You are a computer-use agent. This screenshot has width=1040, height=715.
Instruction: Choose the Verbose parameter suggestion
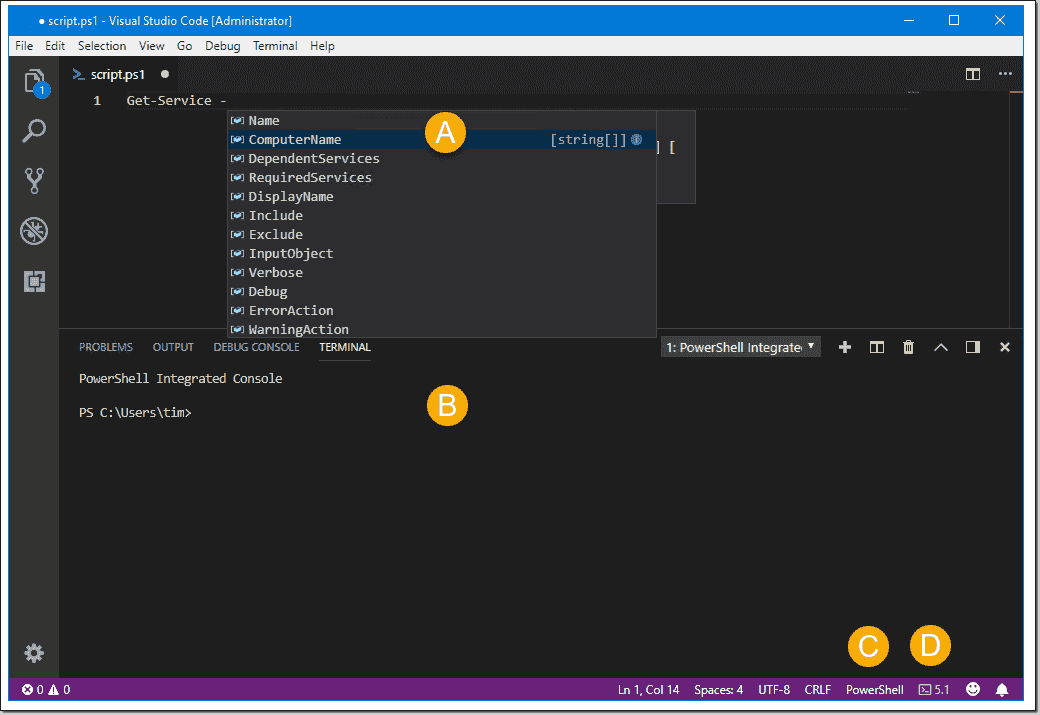pos(442,273)
